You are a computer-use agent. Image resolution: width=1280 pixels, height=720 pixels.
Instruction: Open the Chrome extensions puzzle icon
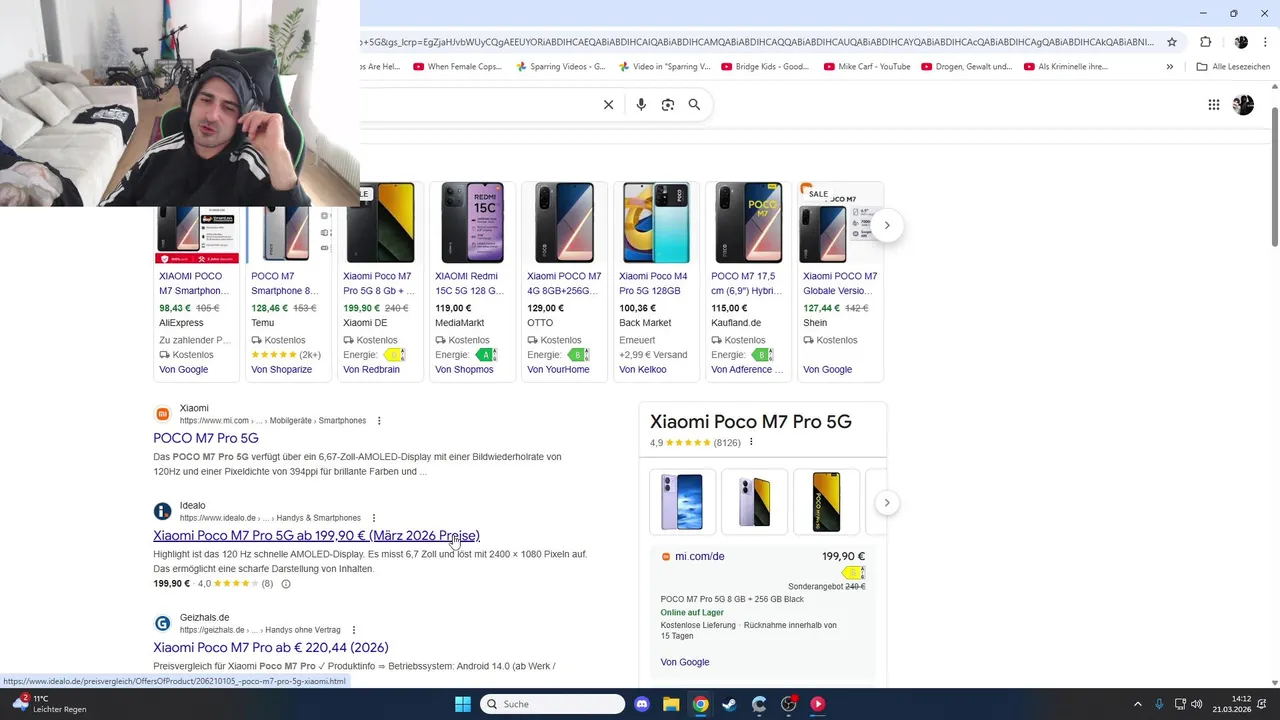coord(1205,42)
